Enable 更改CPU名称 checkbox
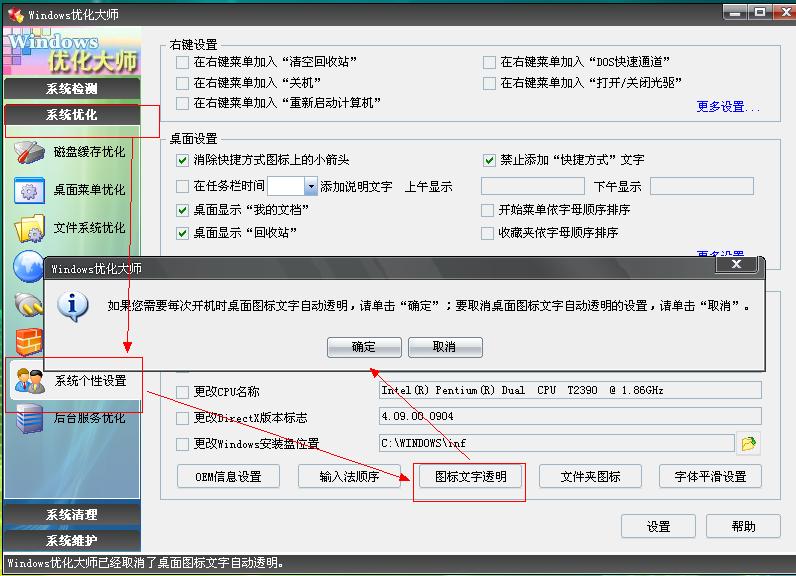The image size is (796, 576). click(x=182, y=392)
